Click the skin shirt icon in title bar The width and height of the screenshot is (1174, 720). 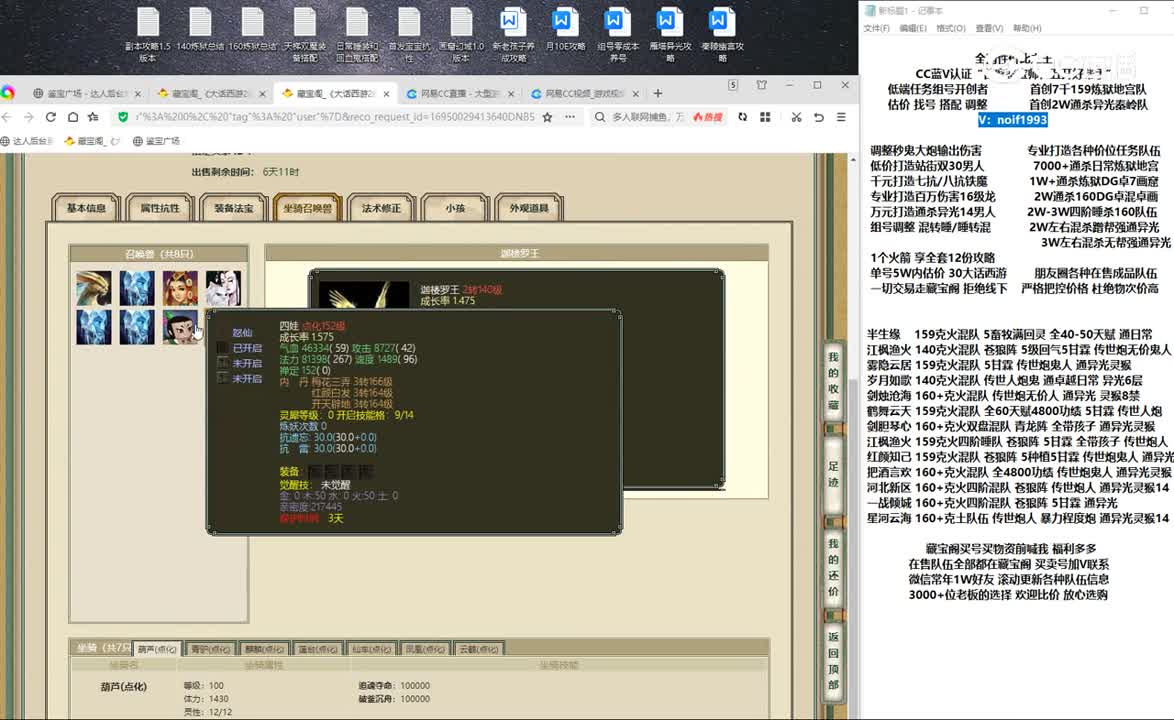(x=761, y=85)
